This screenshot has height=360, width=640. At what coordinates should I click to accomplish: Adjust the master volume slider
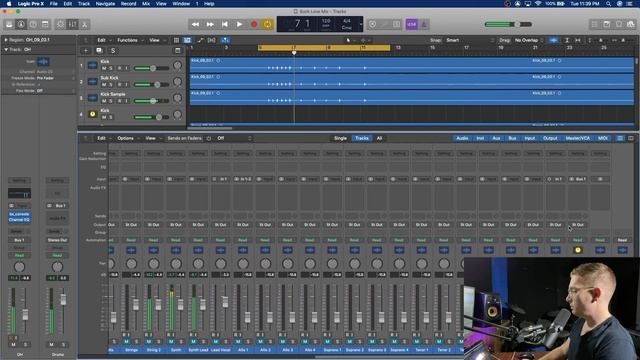click(x=508, y=24)
